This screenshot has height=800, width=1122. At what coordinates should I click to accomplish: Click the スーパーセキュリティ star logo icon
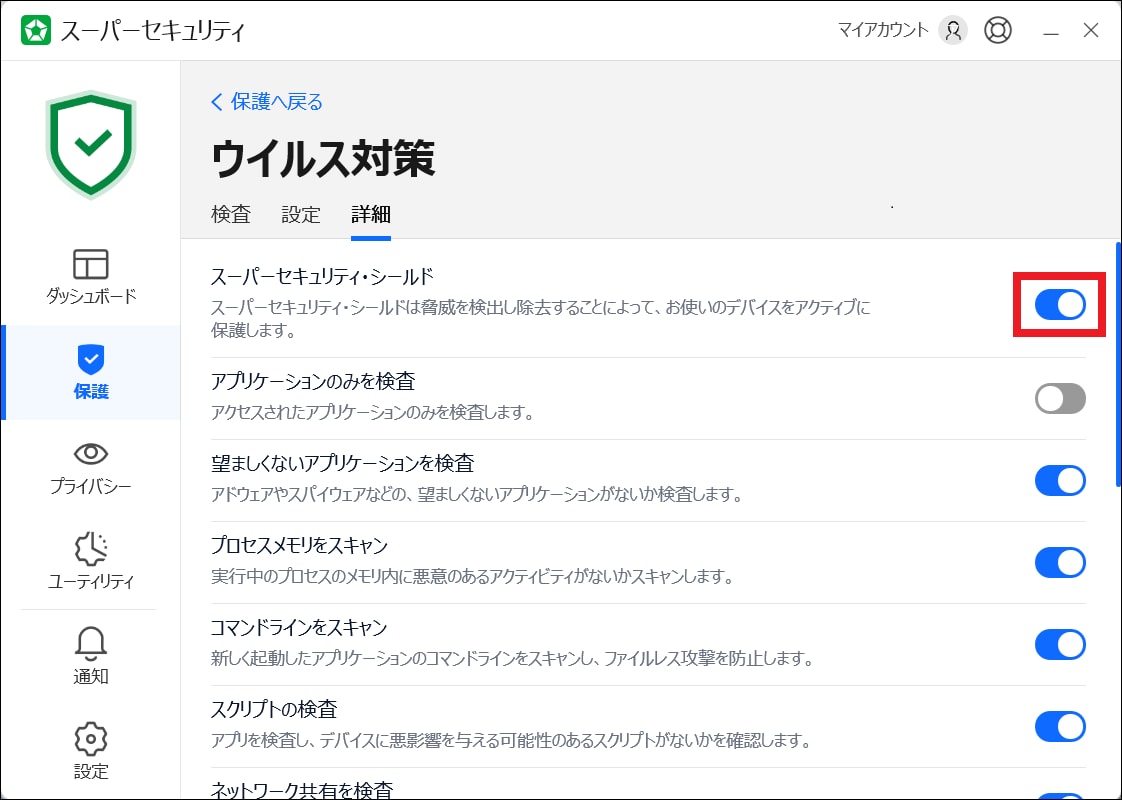(36, 30)
